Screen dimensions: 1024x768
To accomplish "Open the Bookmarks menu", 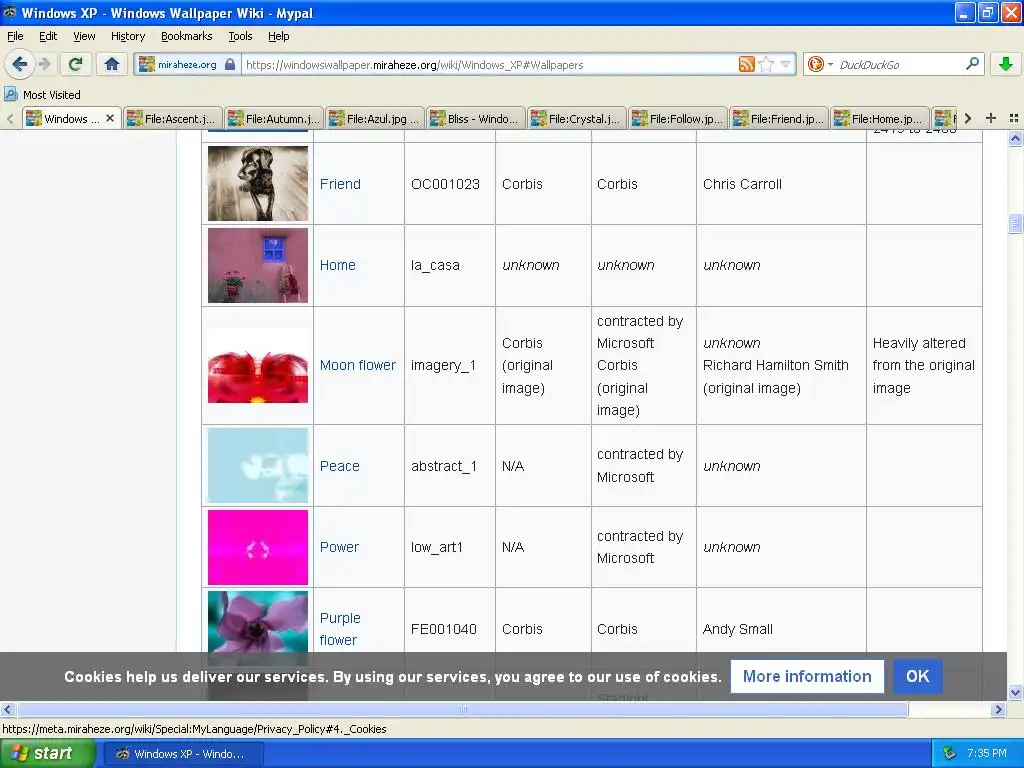I will click(x=186, y=36).
